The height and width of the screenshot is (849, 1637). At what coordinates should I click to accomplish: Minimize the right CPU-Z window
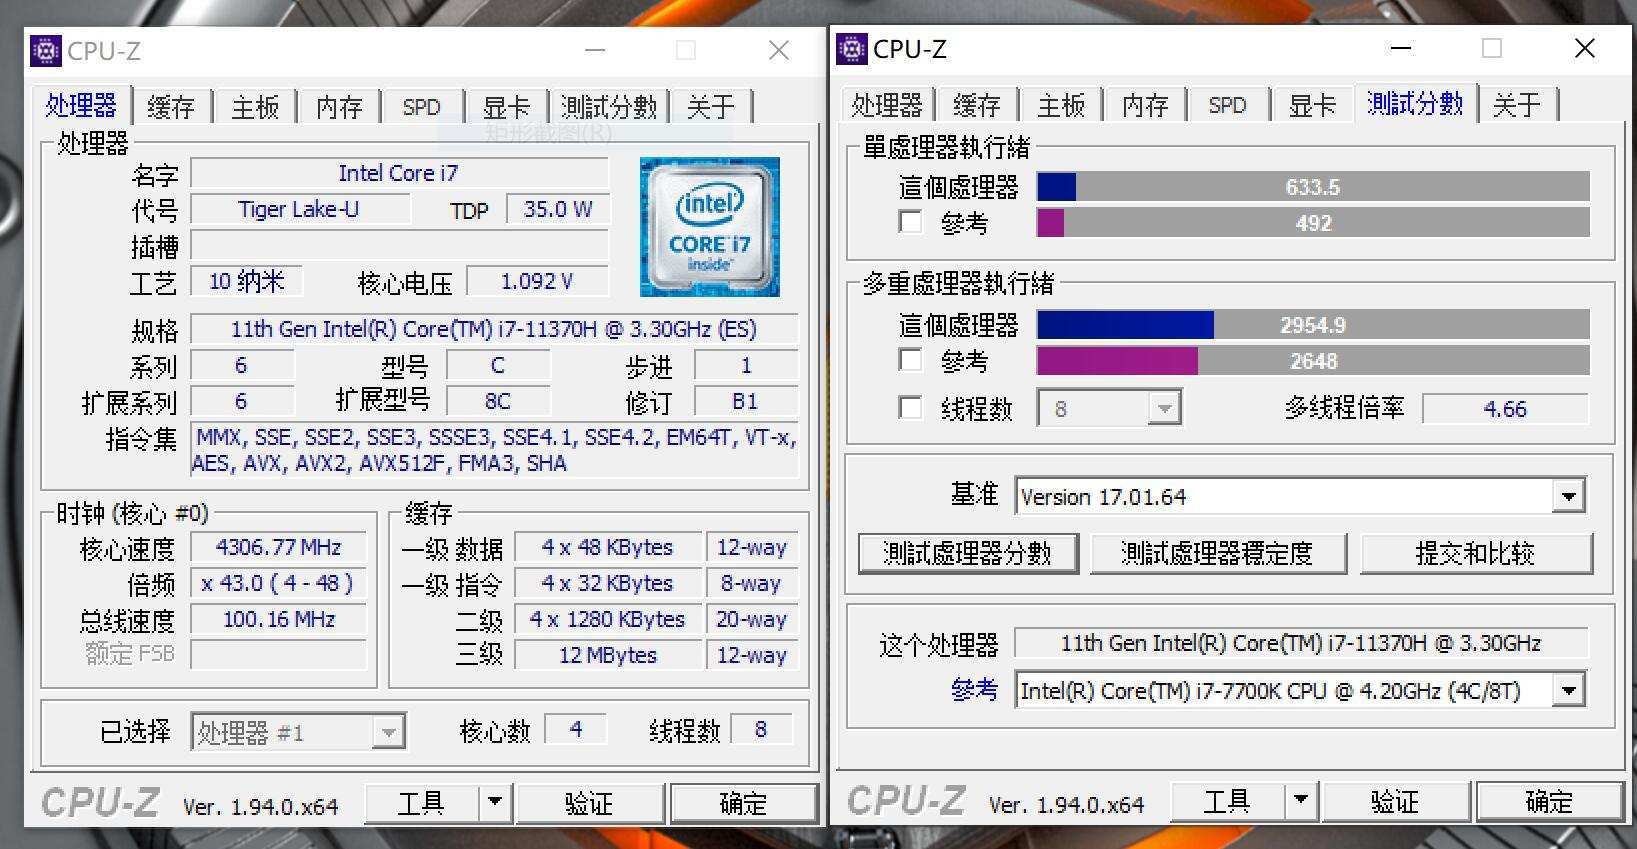tap(1401, 48)
